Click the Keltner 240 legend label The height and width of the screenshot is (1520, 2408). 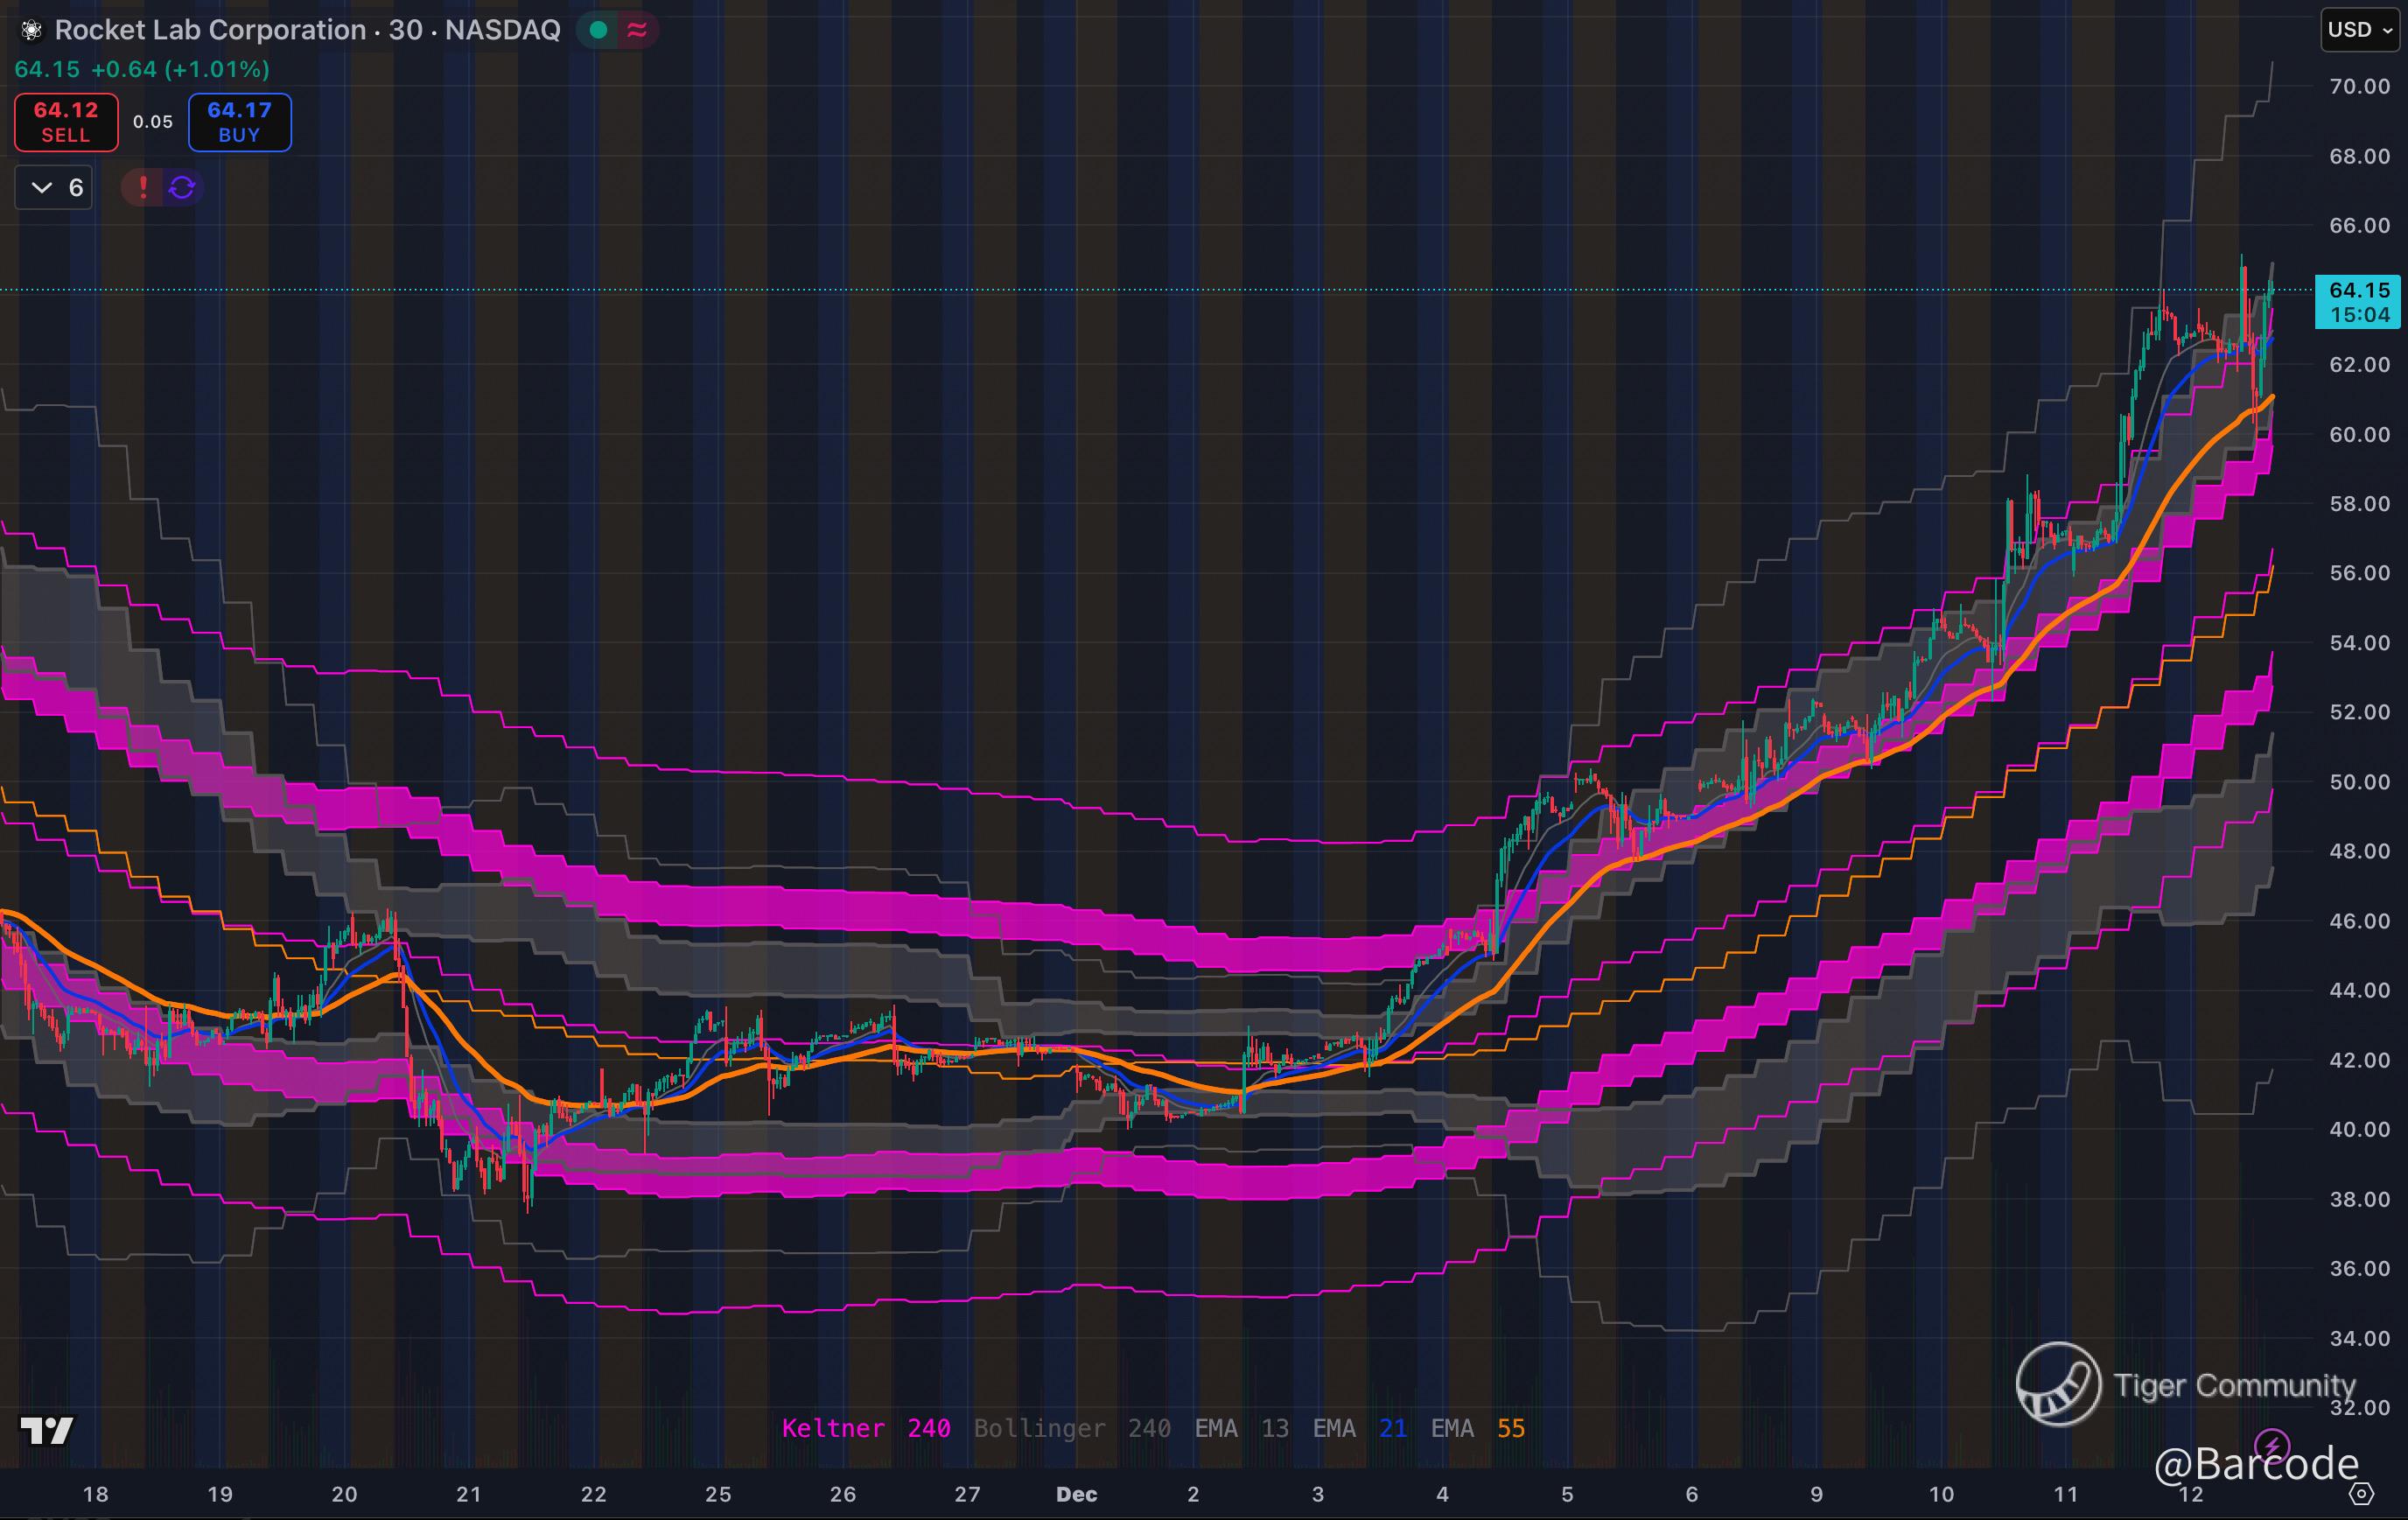point(865,1428)
